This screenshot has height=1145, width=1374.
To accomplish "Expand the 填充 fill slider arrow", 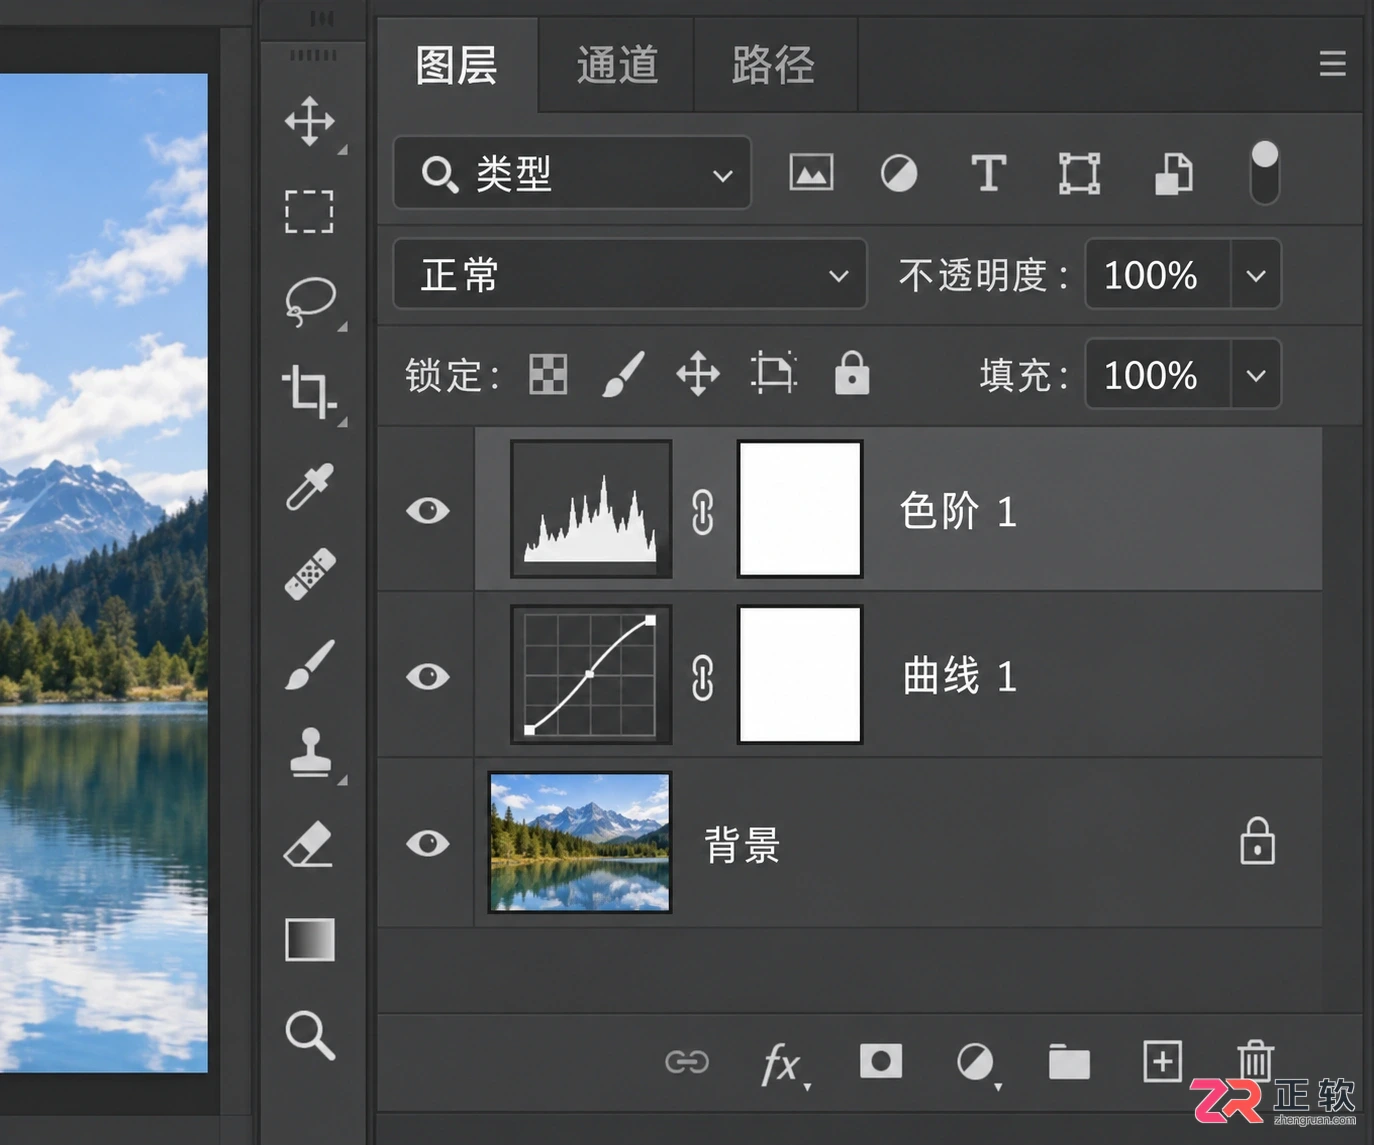I will [1256, 374].
